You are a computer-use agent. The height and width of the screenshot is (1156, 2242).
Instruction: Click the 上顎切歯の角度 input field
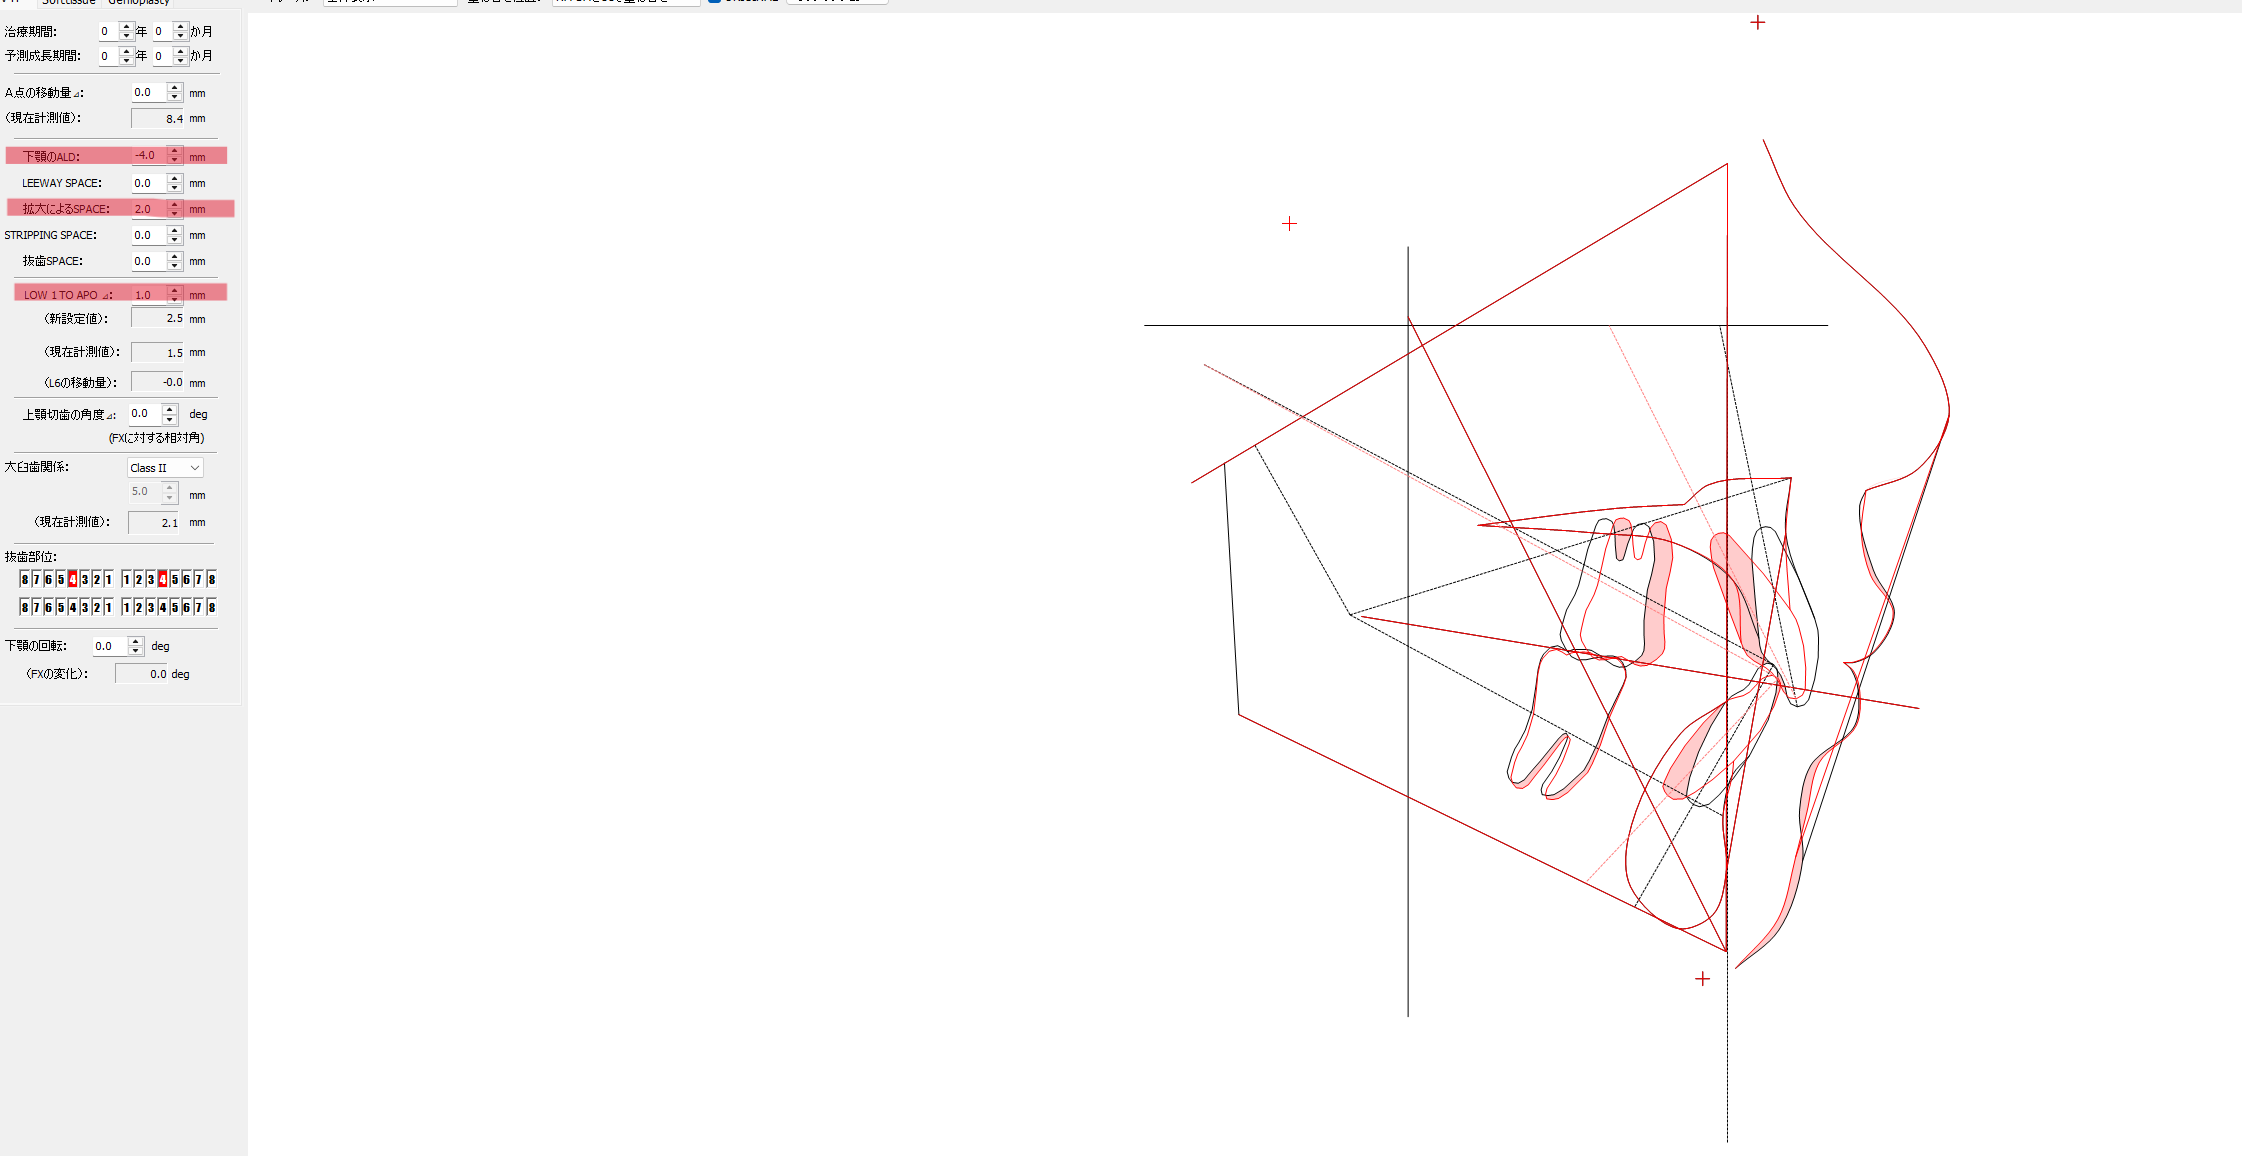pyautogui.click(x=145, y=413)
